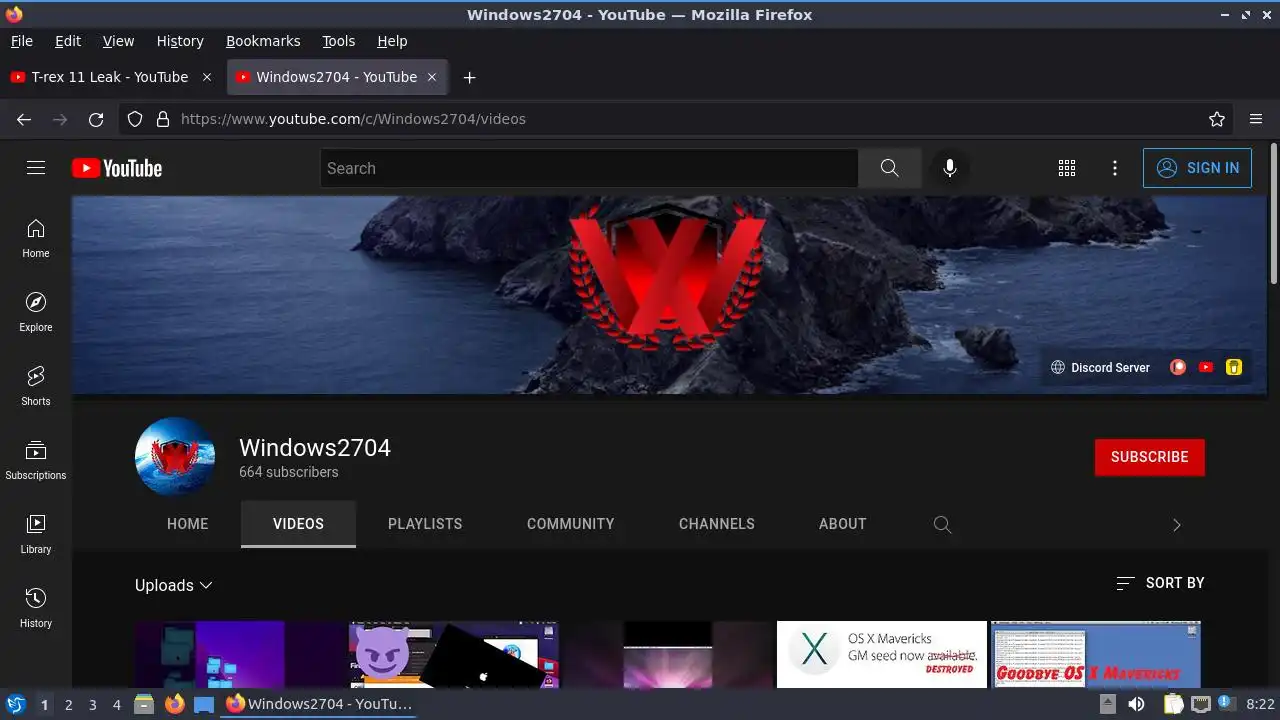Open YouTube settings three-dot menu
Screen dimensions: 1280x720
[1115, 168]
